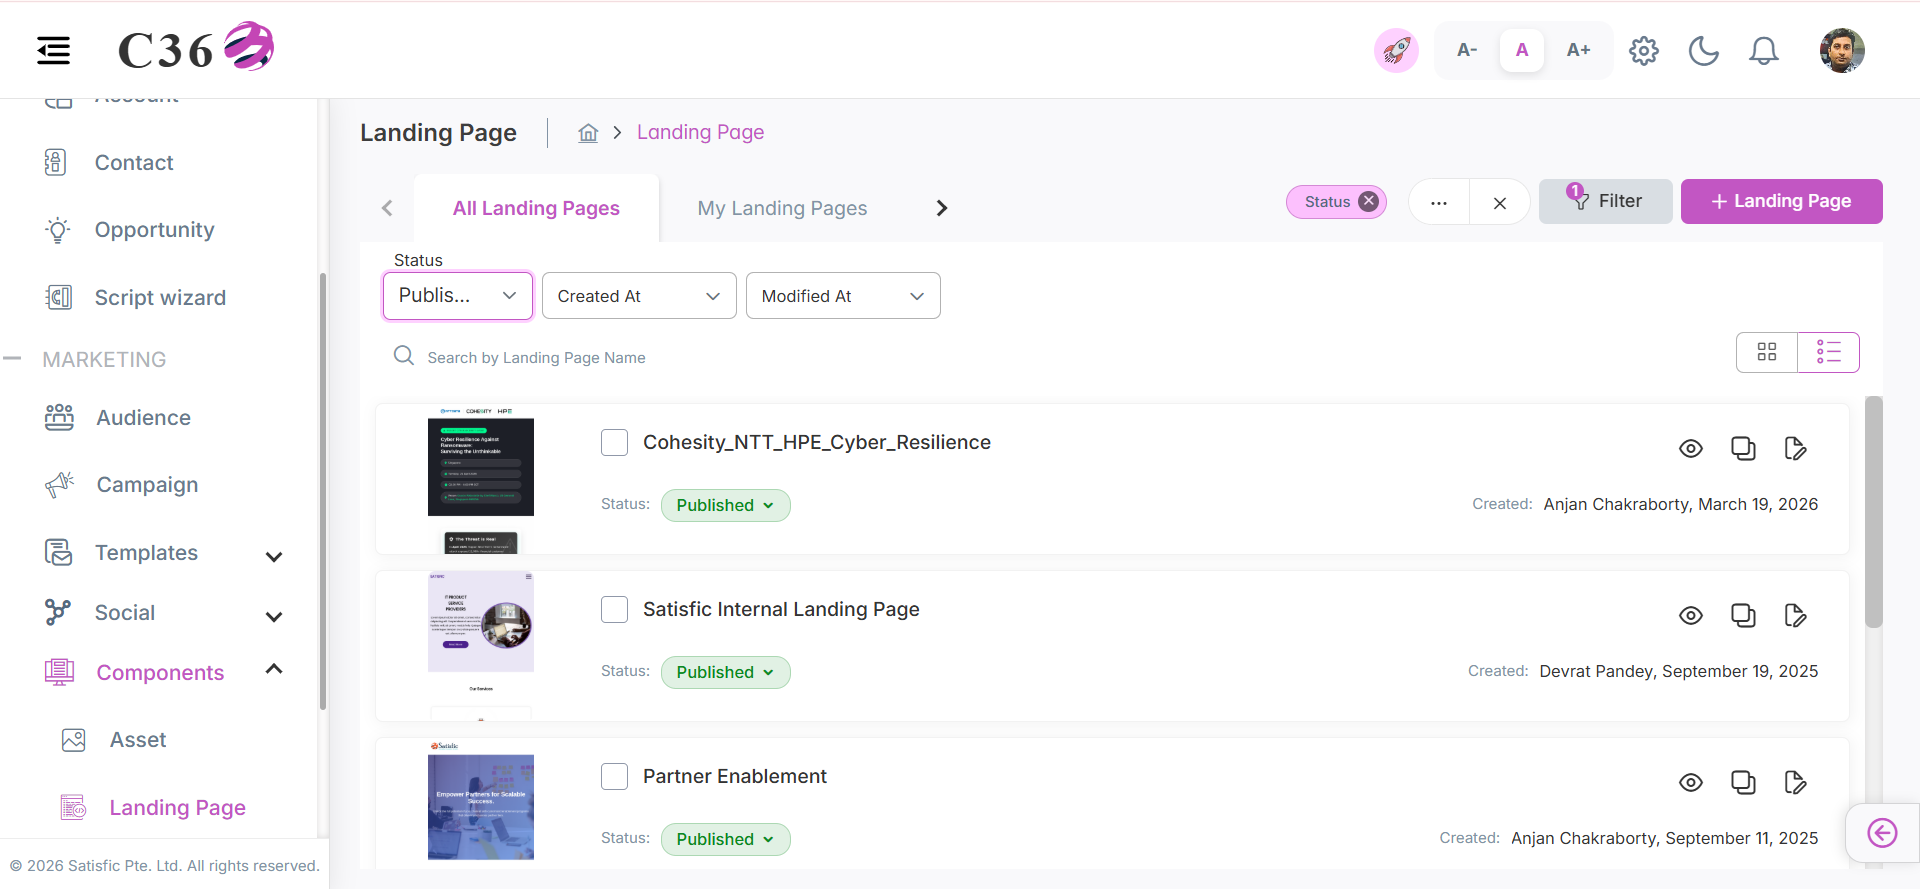Open Published status dropdown for Partner Enablement
Image resolution: width=1920 pixels, height=889 pixels.
[x=725, y=839]
